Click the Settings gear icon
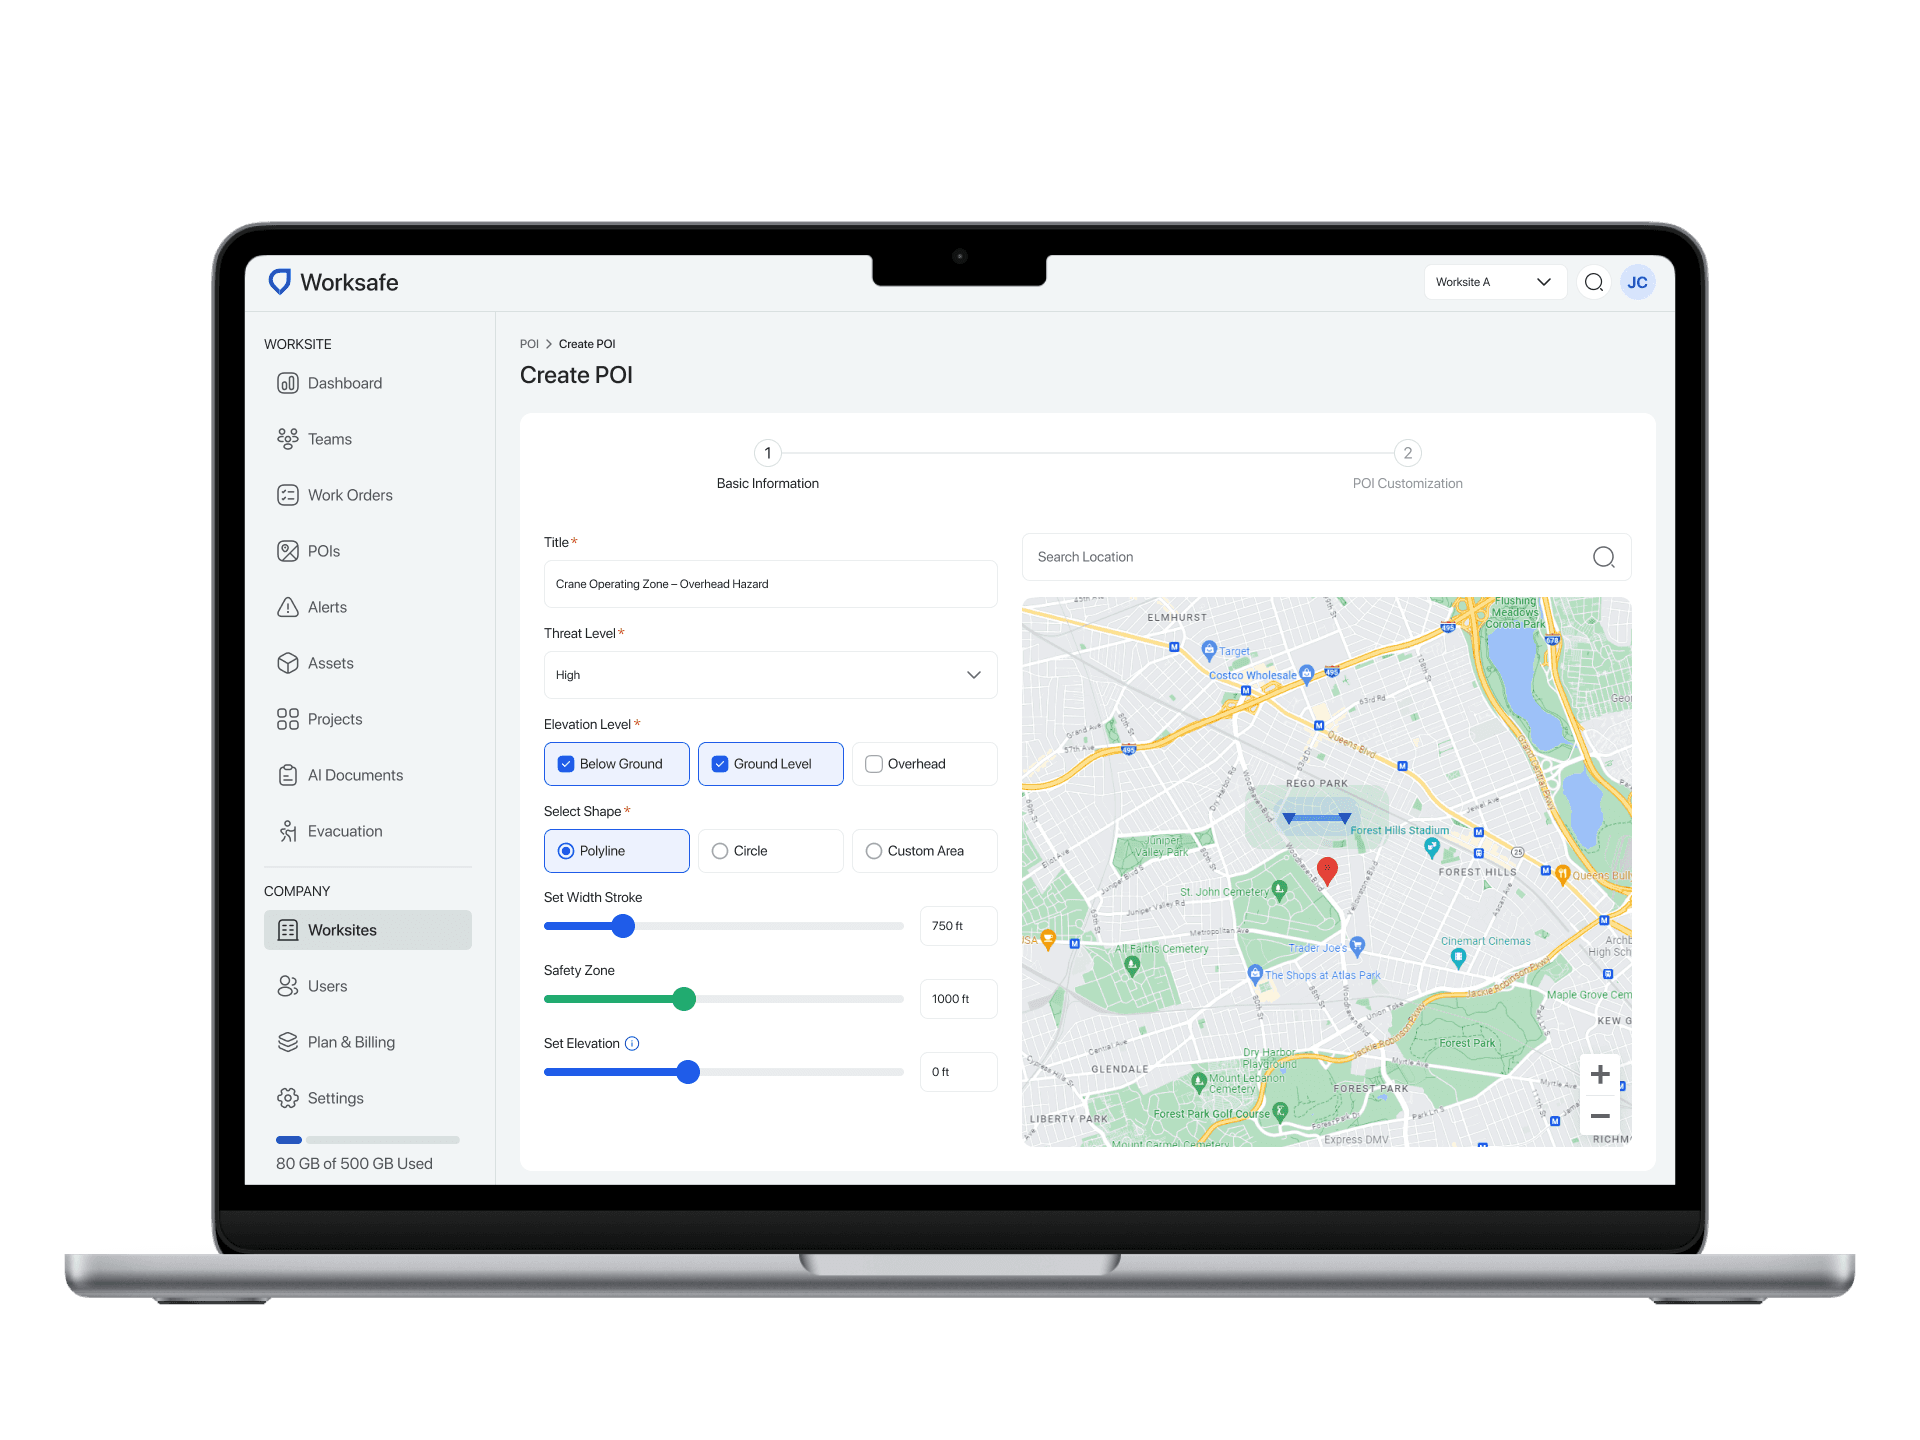This screenshot has height=1440, width=1920. [288, 1098]
